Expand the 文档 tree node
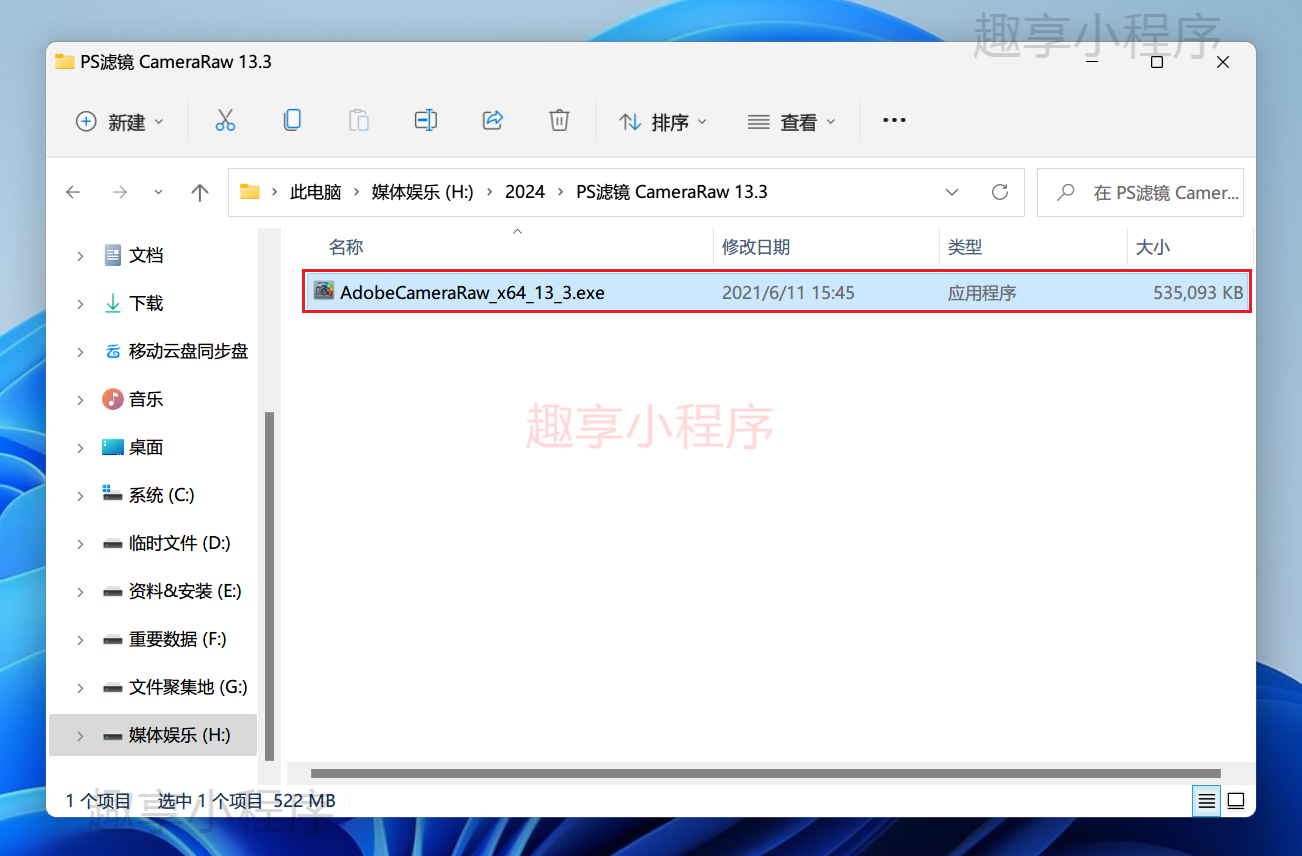 point(80,256)
